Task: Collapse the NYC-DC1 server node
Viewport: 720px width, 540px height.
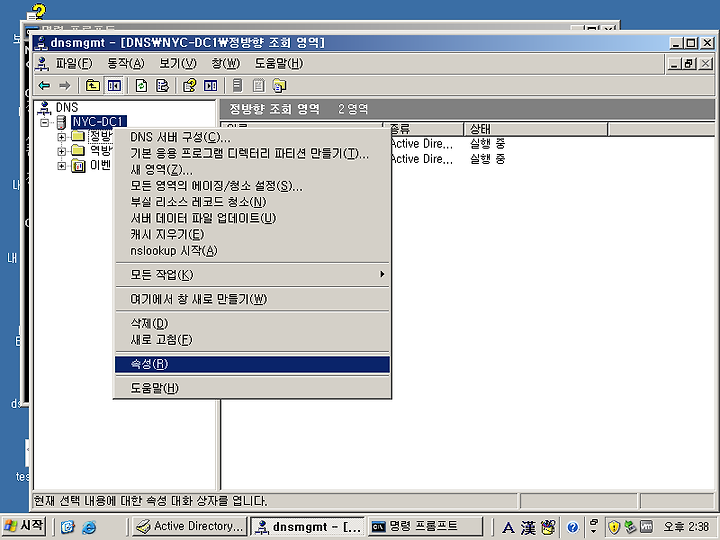Action: pos(45,122)
